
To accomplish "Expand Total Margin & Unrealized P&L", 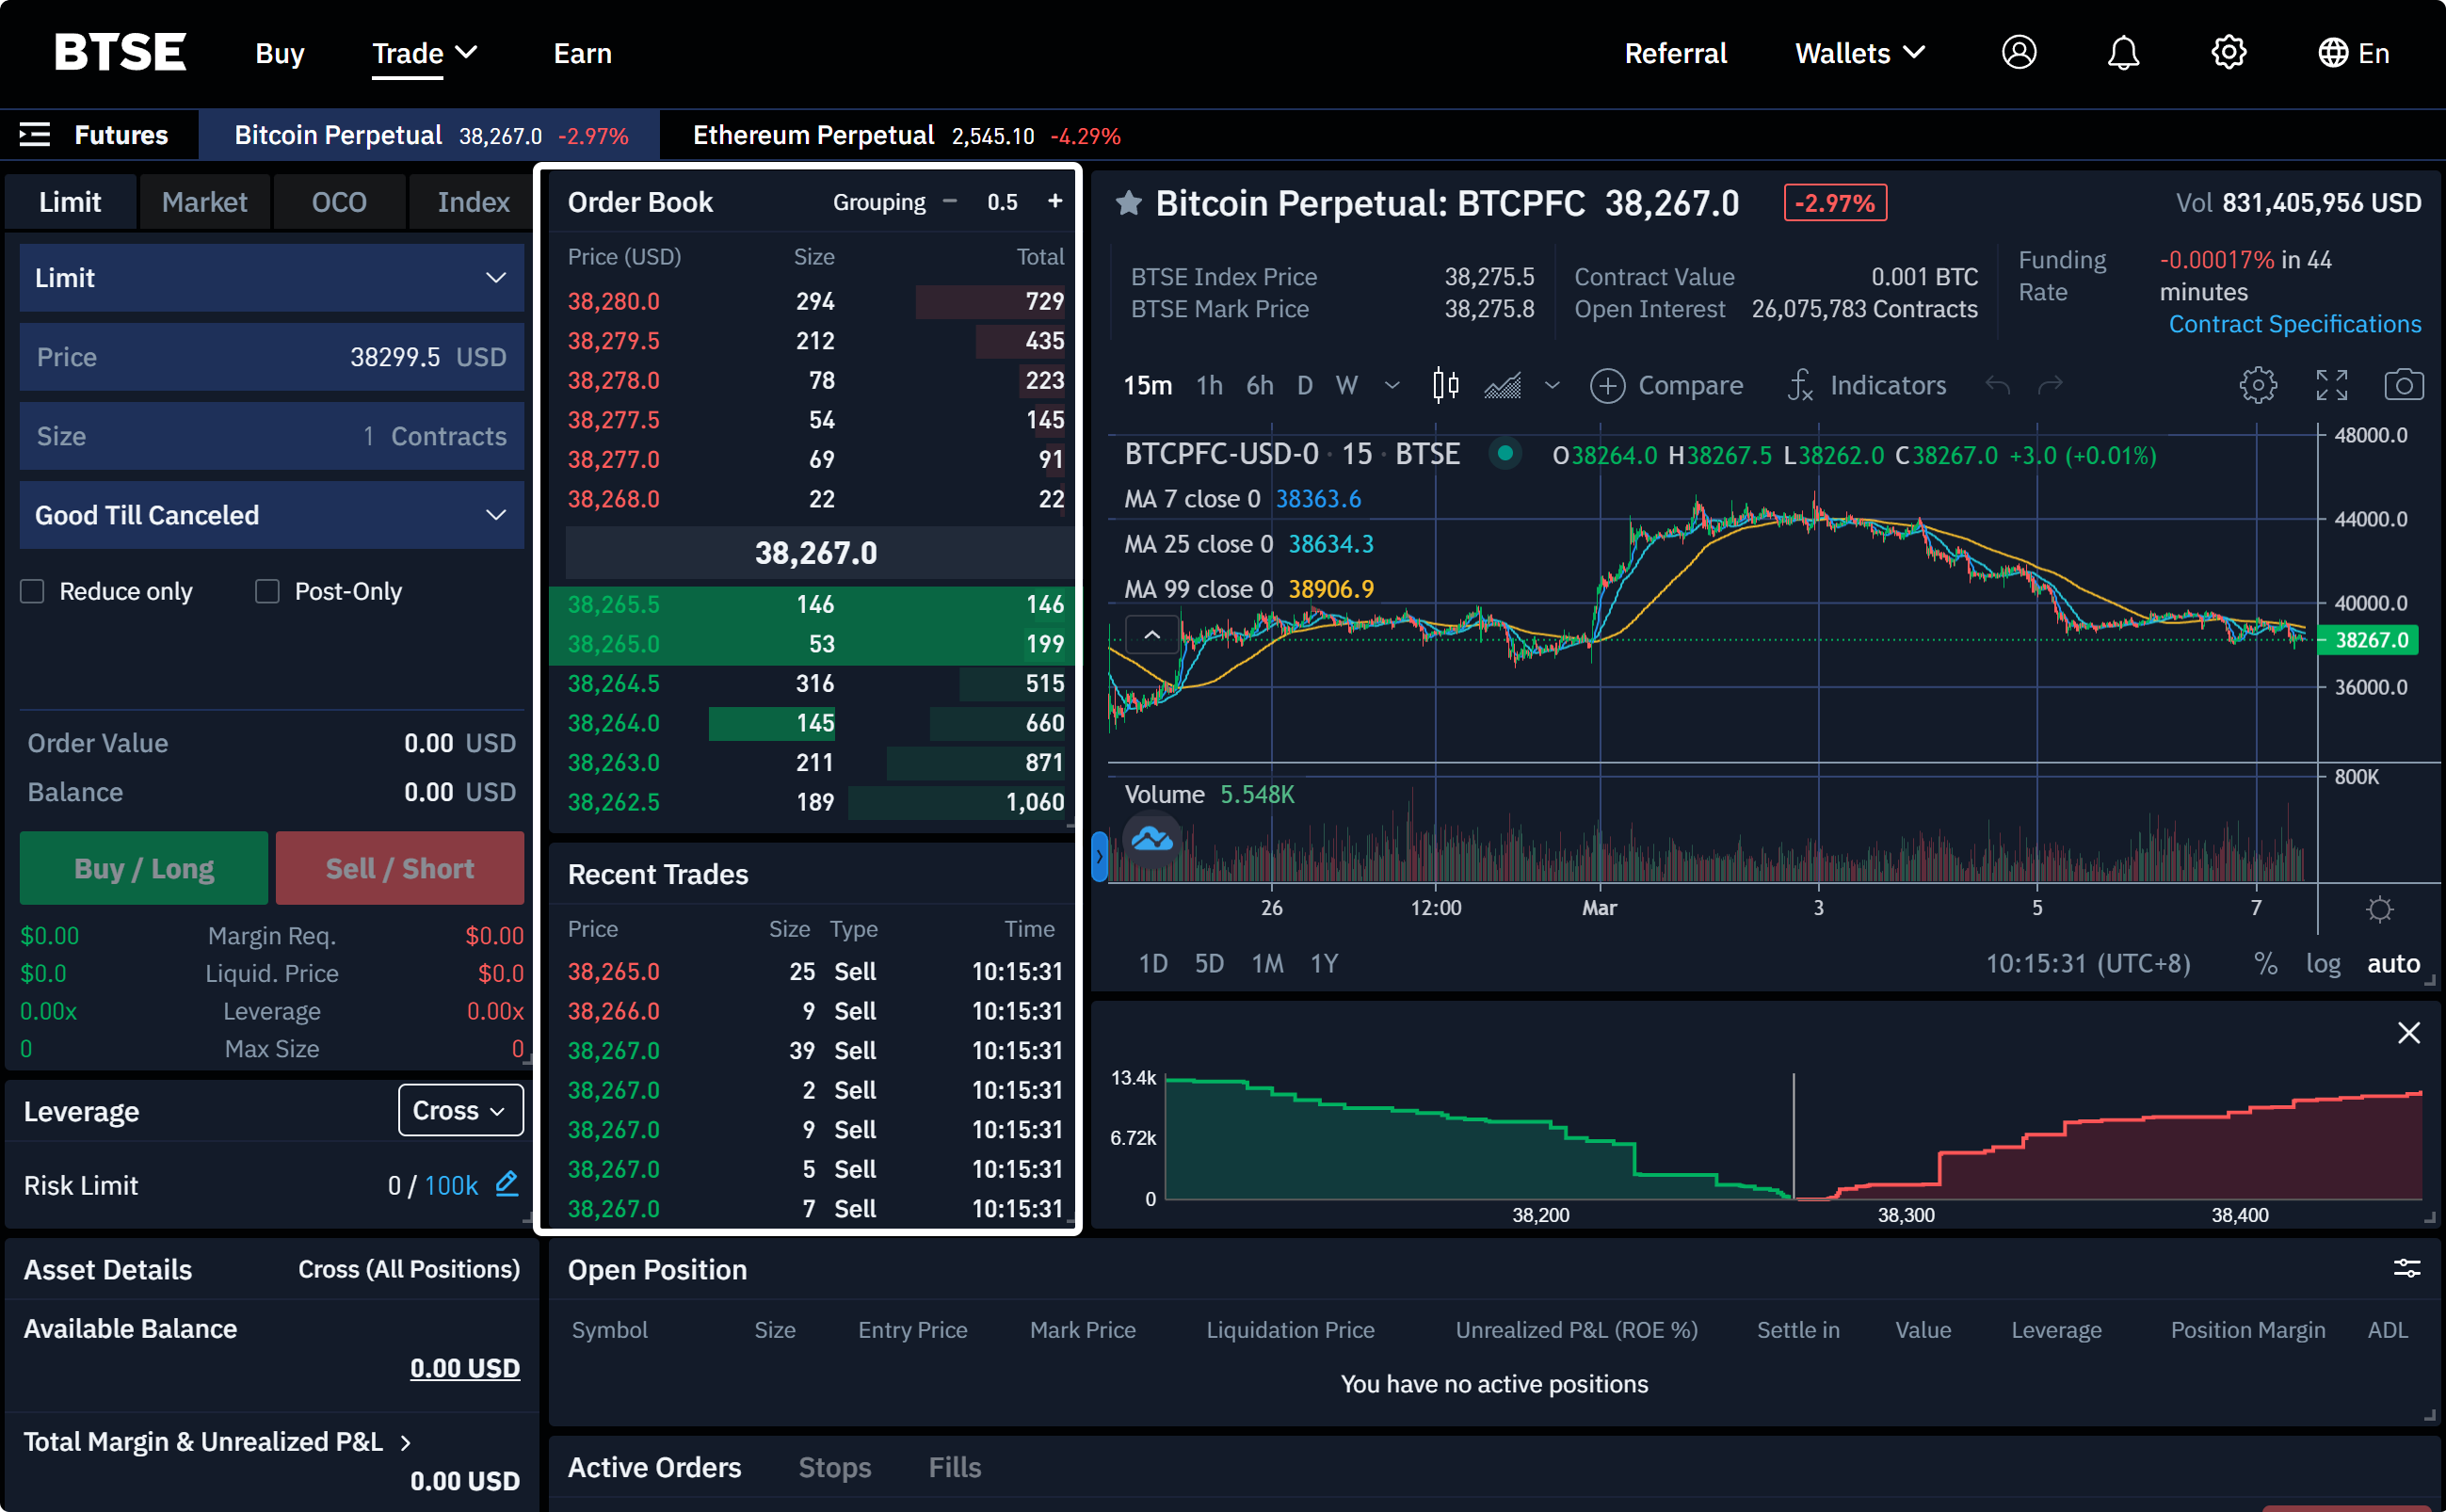I will coord(217,1441).
